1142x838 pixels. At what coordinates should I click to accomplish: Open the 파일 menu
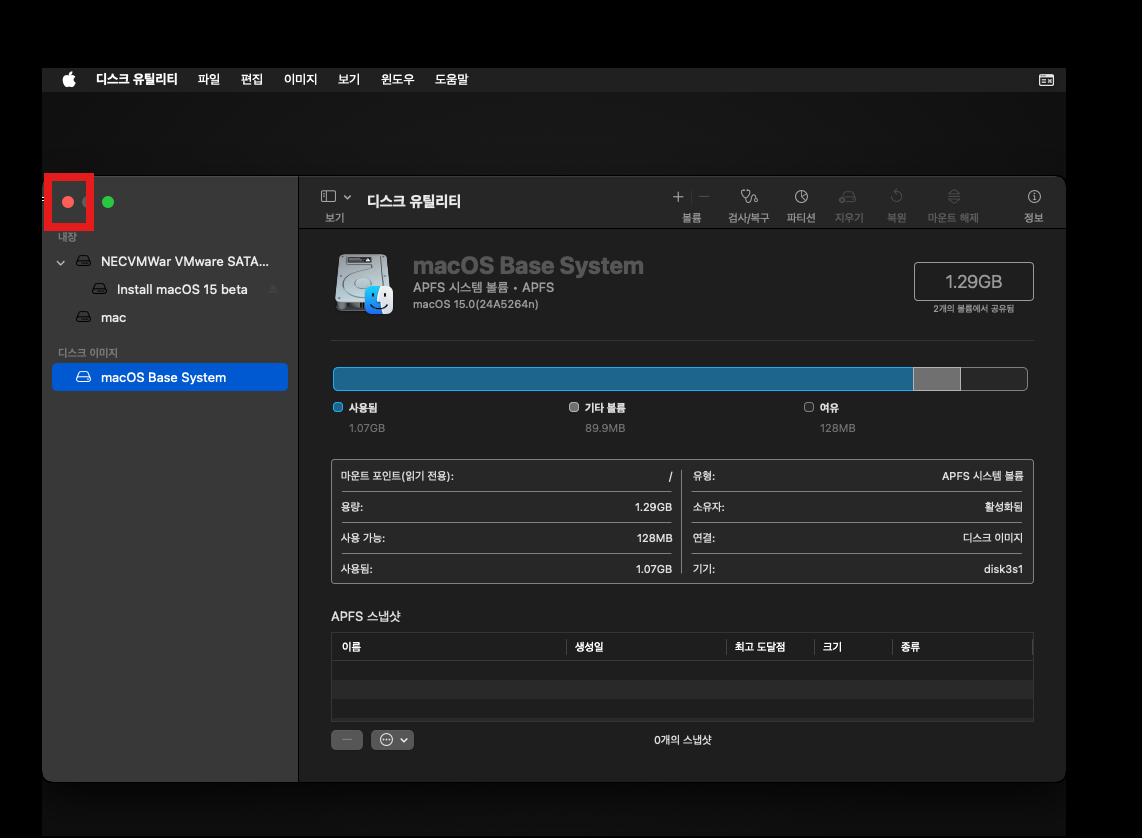pos(208,79)
